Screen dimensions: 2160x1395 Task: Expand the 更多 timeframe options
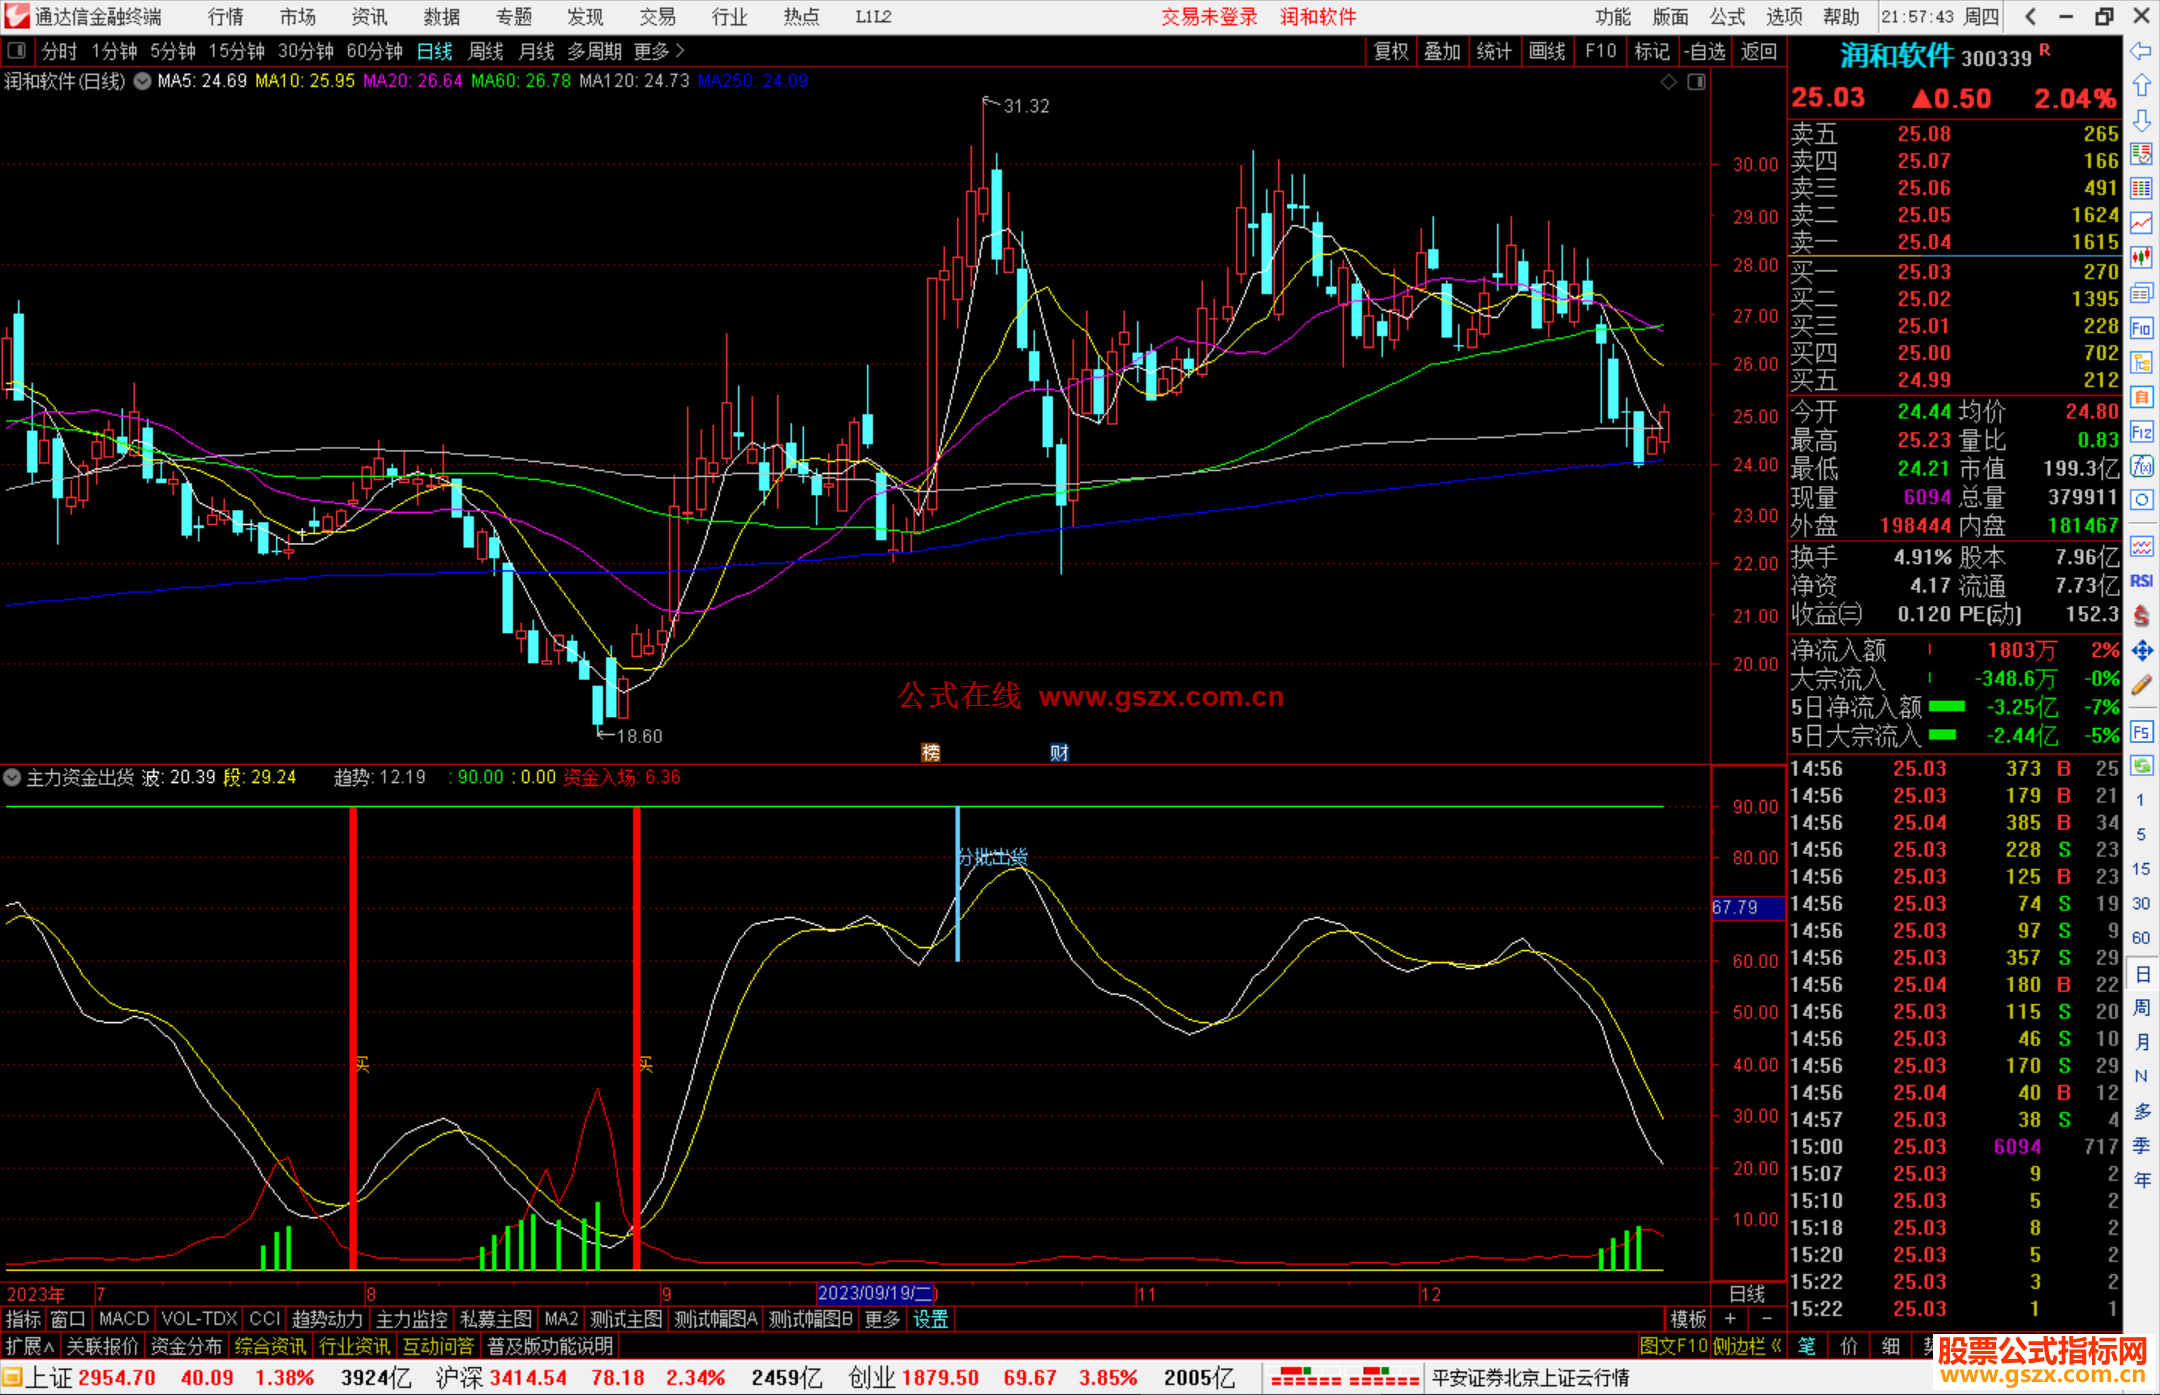click(x=659, y=51)
